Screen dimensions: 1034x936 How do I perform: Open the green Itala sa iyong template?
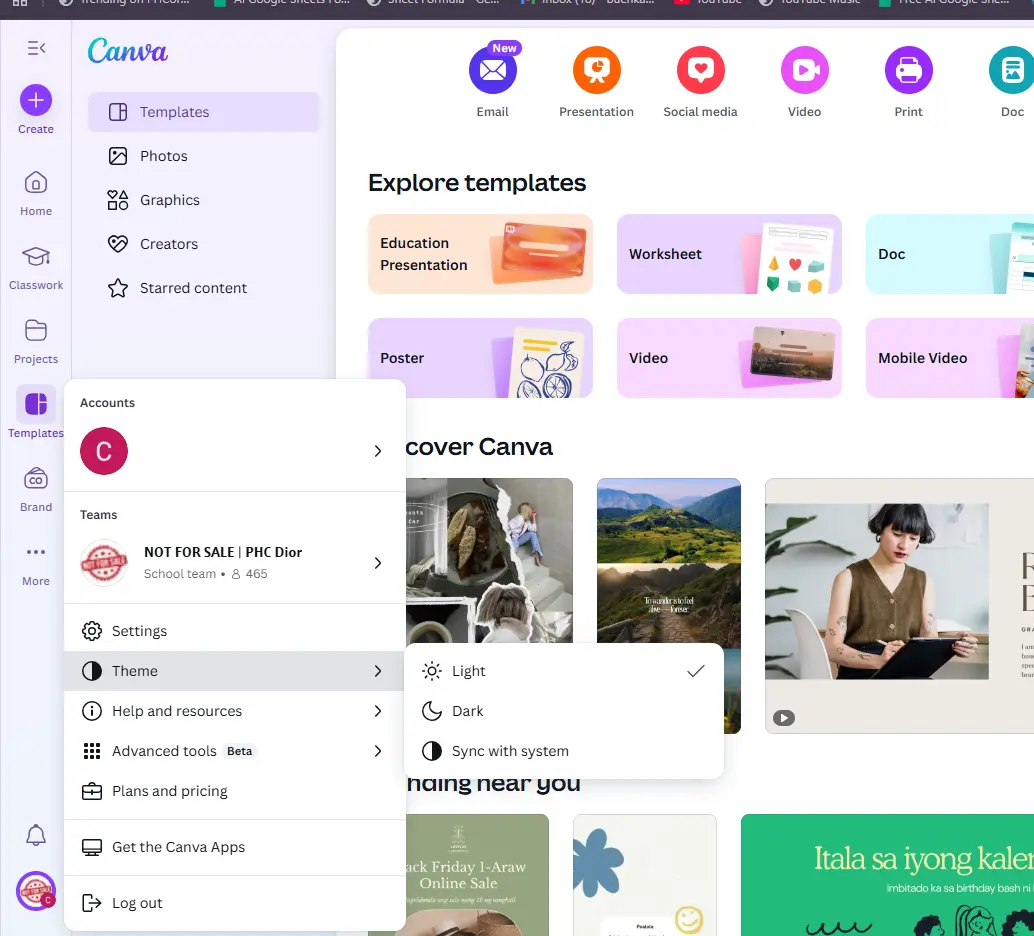(x=888, y=875)
